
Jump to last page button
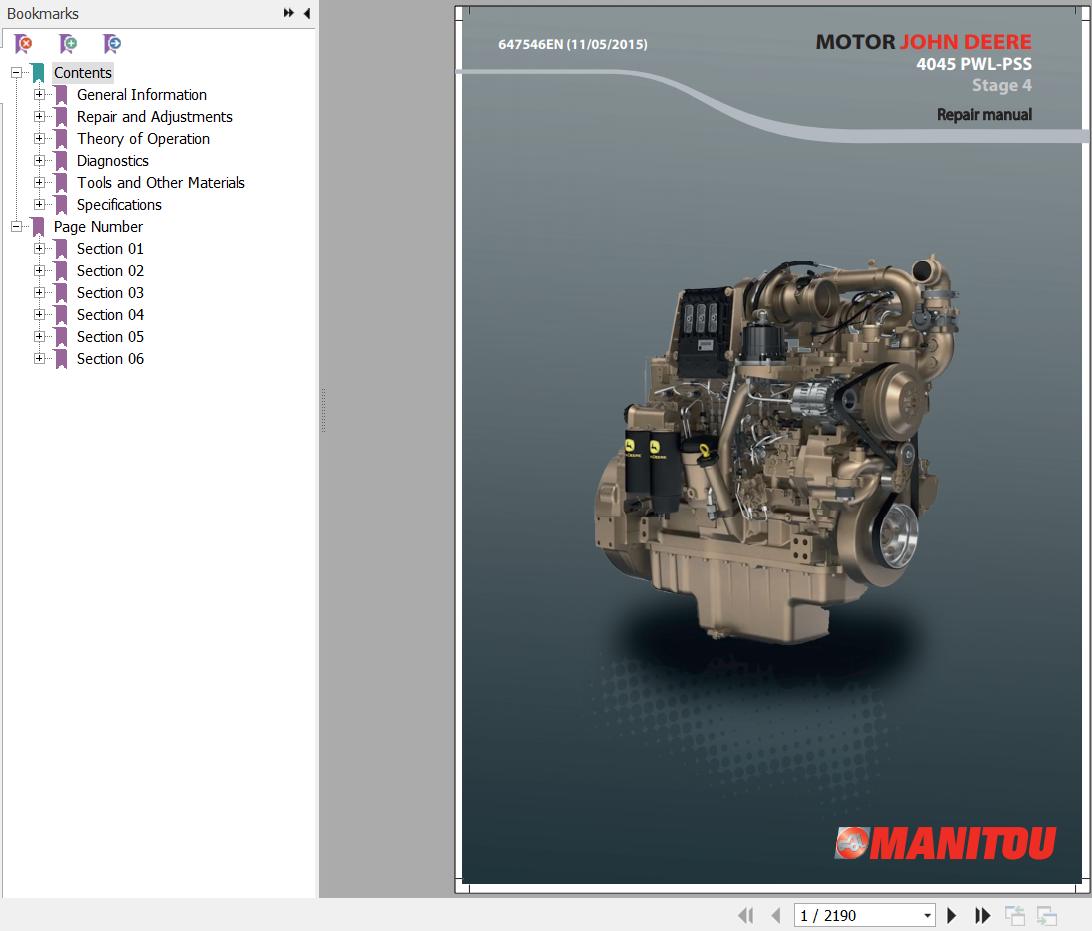pyautogui.click(x=982, y=915)
